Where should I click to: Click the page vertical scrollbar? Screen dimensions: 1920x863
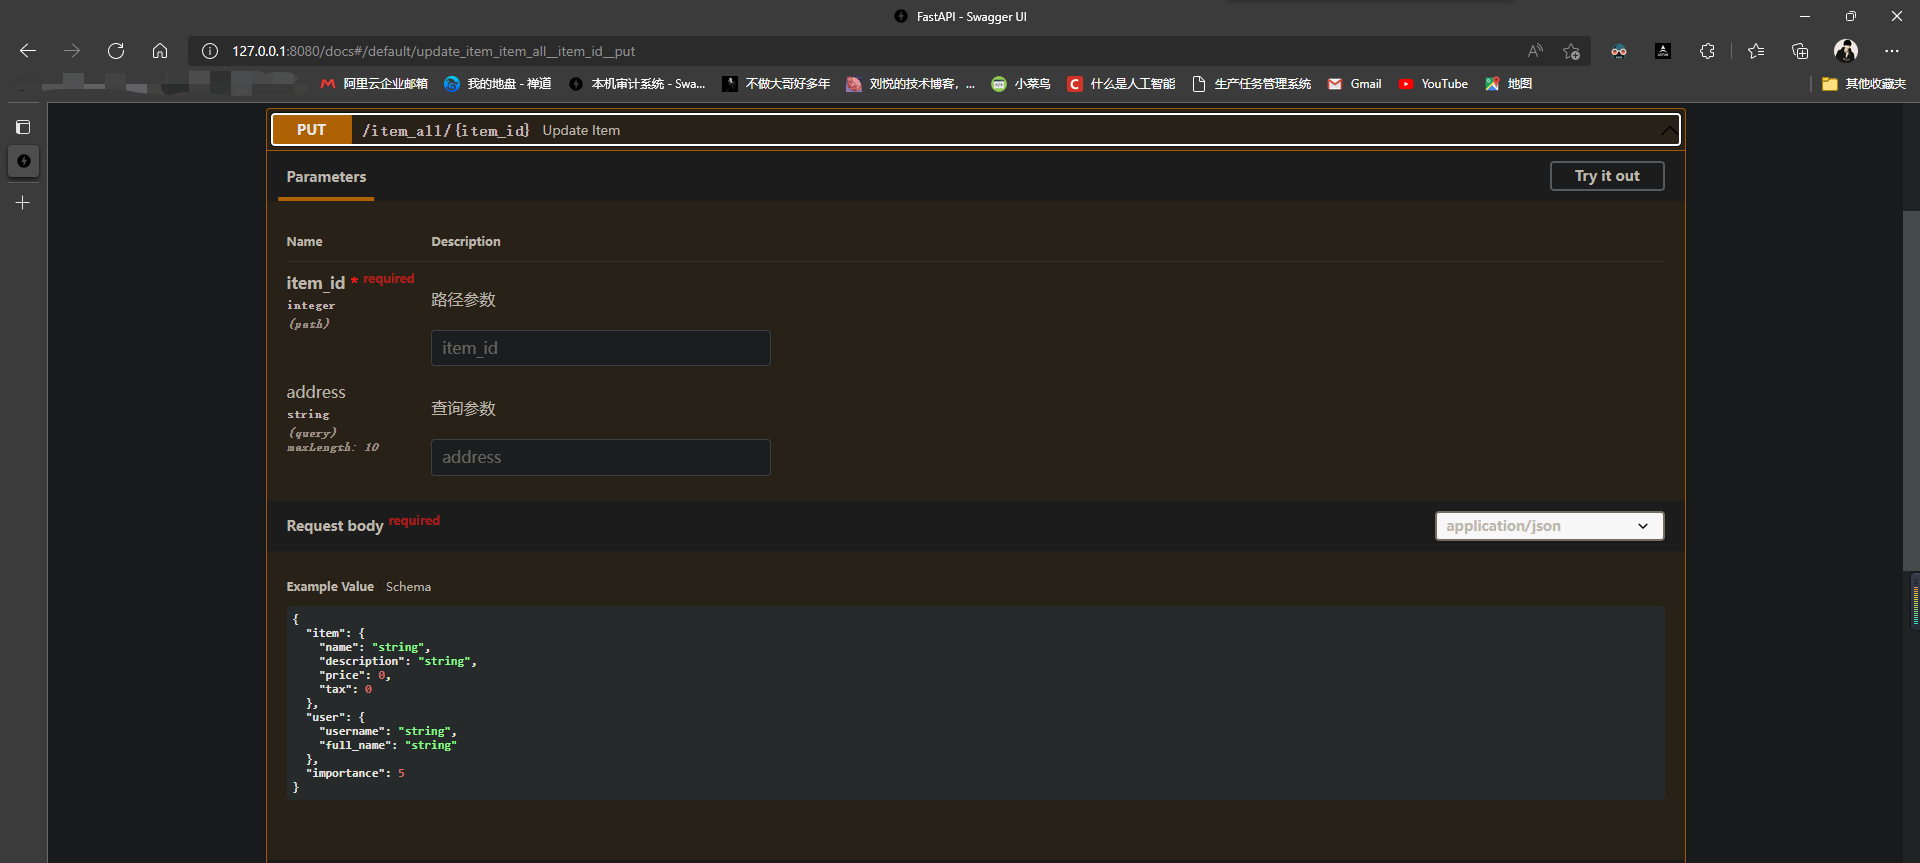coord(1911,400)
